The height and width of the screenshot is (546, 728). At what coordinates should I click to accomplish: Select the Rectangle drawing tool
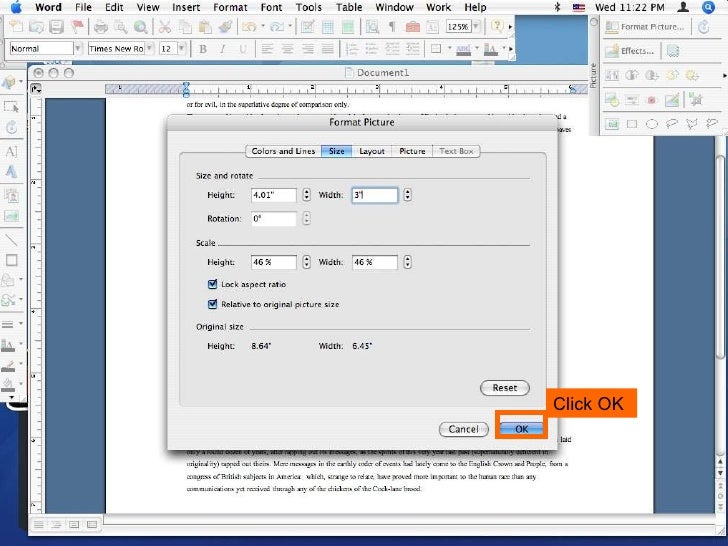(11, 260)
